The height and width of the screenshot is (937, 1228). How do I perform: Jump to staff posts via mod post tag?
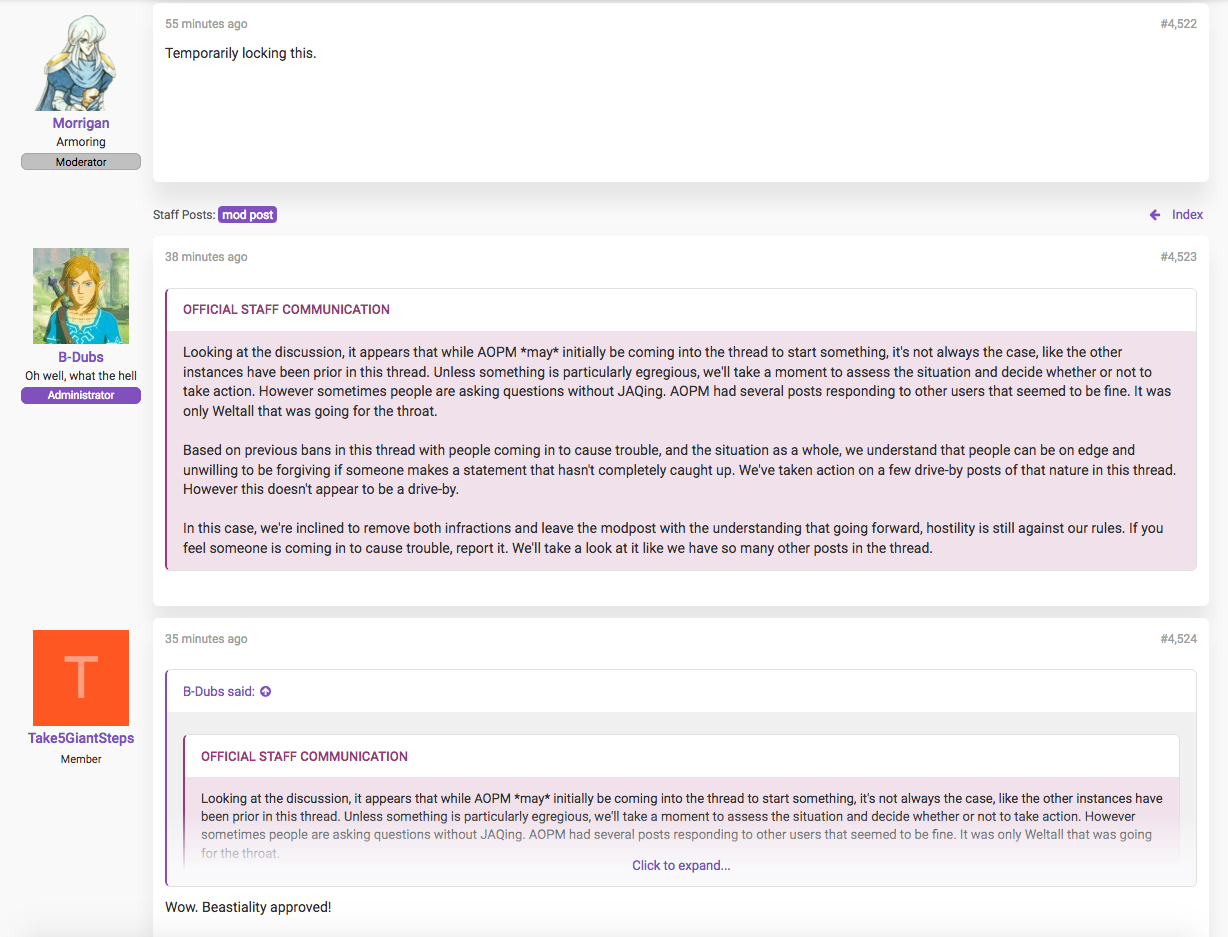pos(247,215)
